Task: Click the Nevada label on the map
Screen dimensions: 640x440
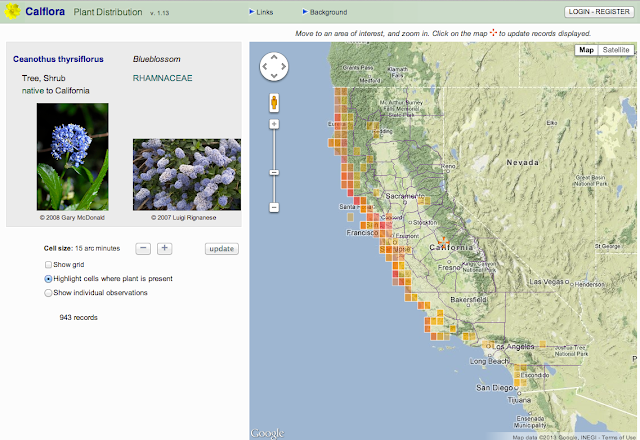Action: [x=522, y=162]
